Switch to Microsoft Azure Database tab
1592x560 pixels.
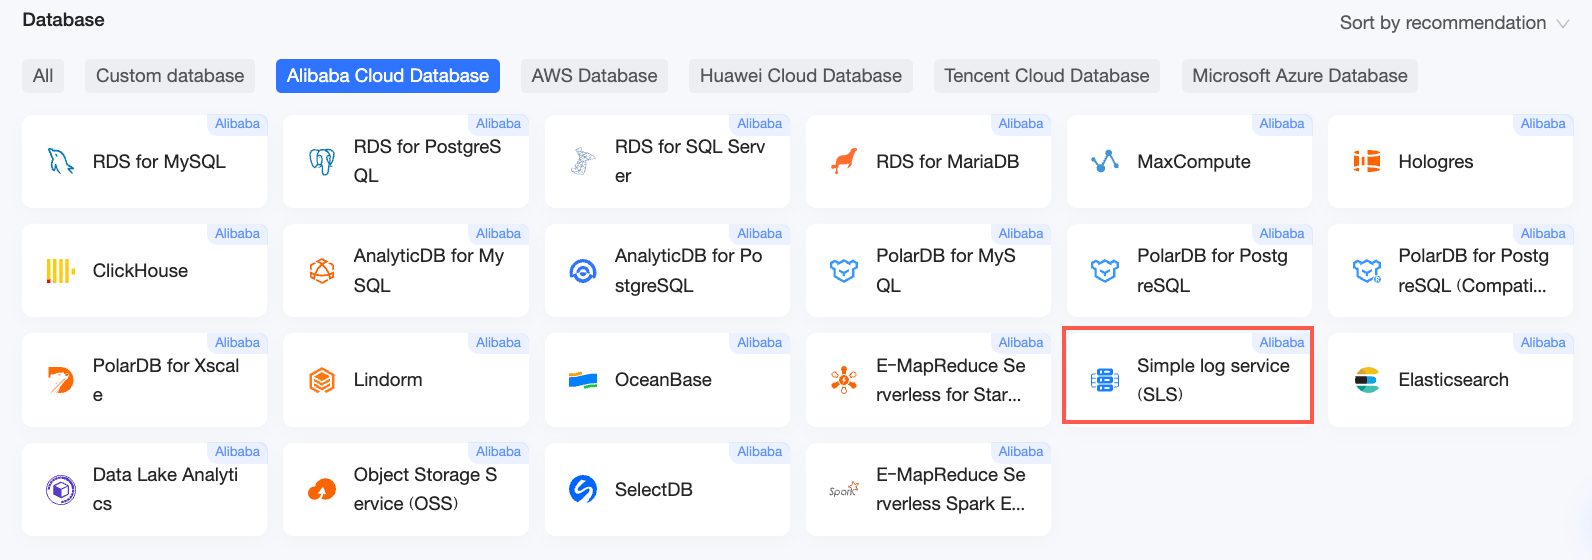coord(1300,76)
